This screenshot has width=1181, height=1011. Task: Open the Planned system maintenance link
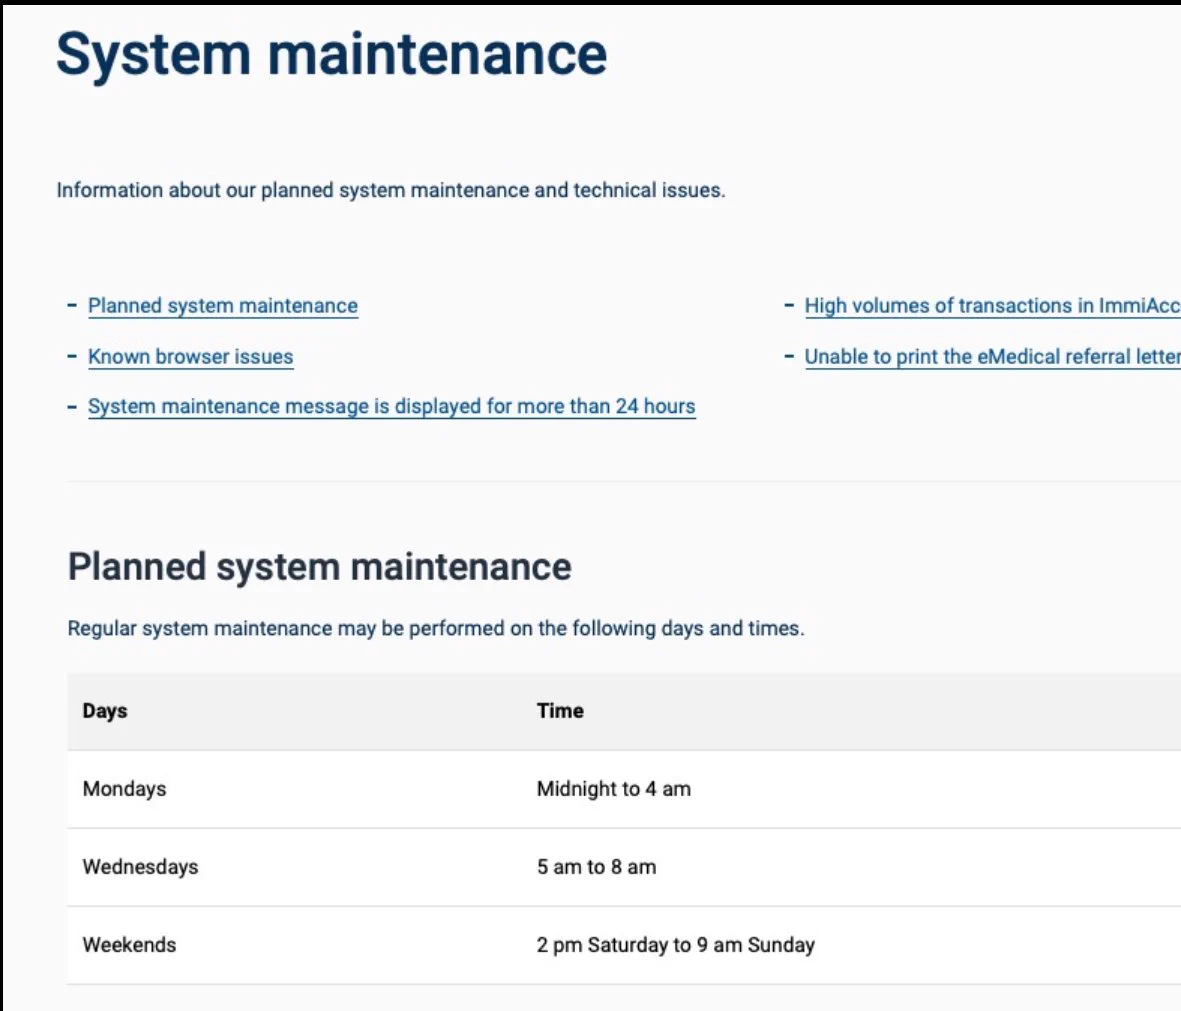(223, 306)
